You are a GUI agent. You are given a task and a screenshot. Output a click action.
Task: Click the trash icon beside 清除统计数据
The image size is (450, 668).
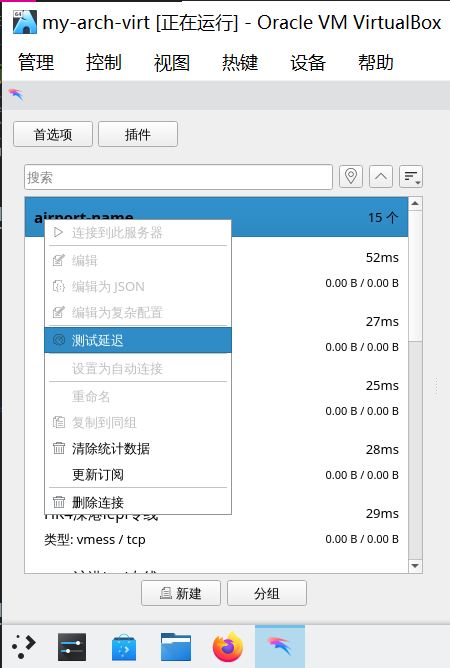point(59,449)
